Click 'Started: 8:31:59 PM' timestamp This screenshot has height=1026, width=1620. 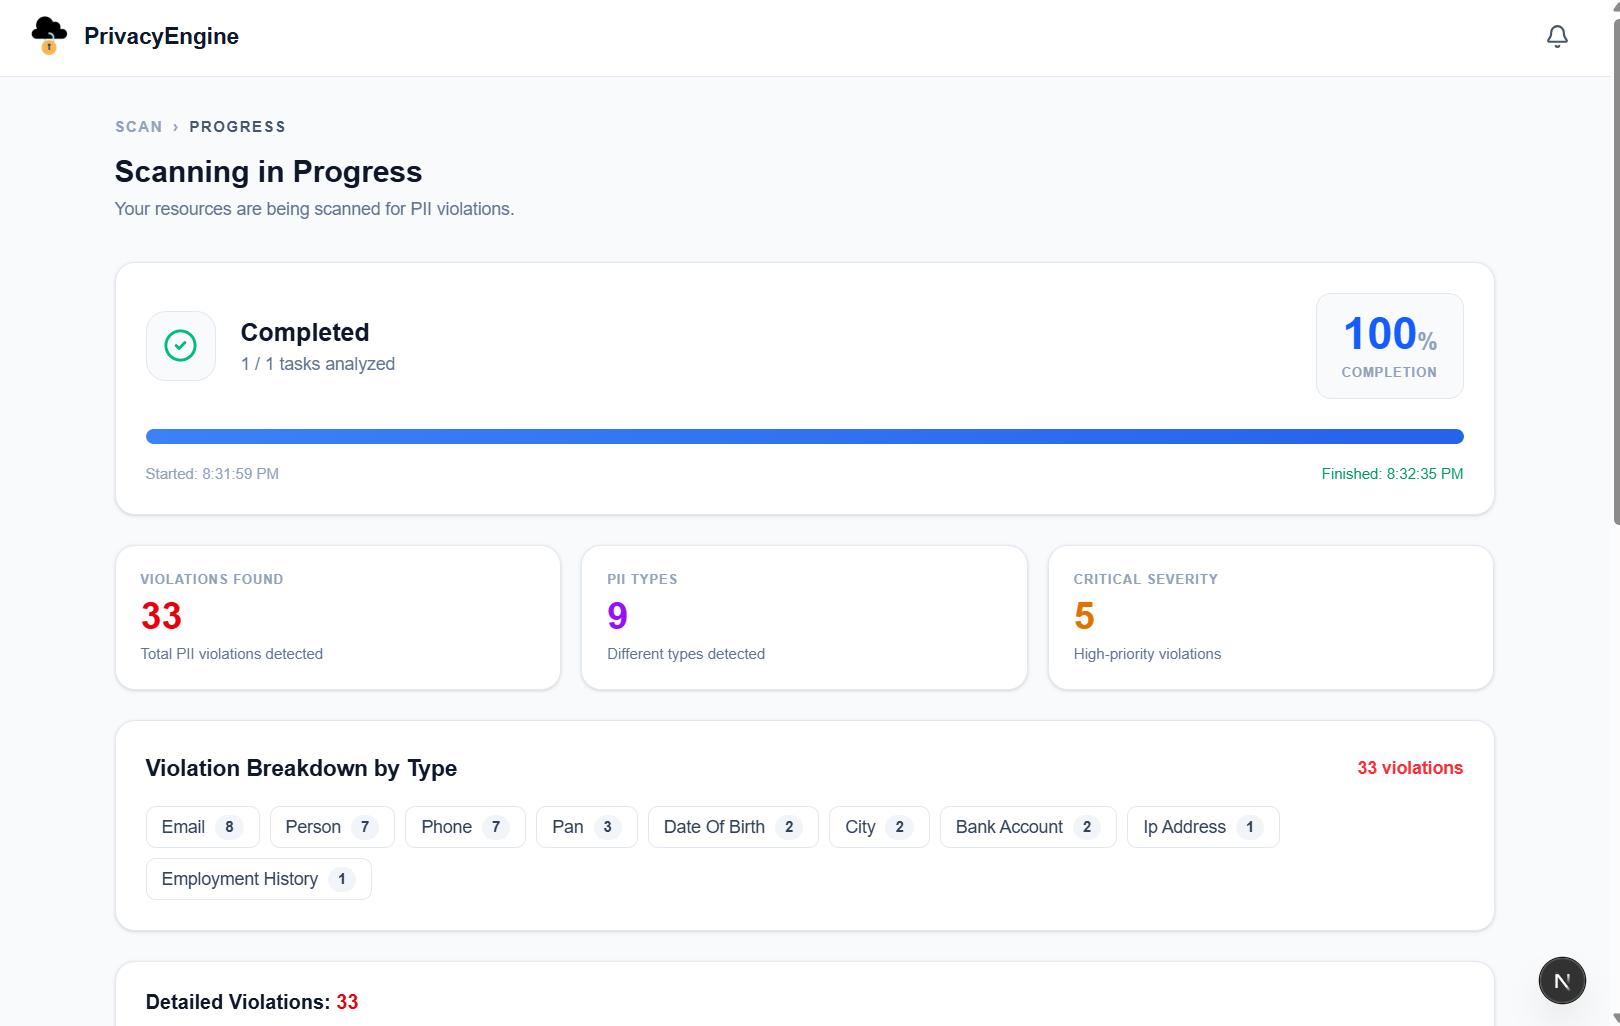212,474
